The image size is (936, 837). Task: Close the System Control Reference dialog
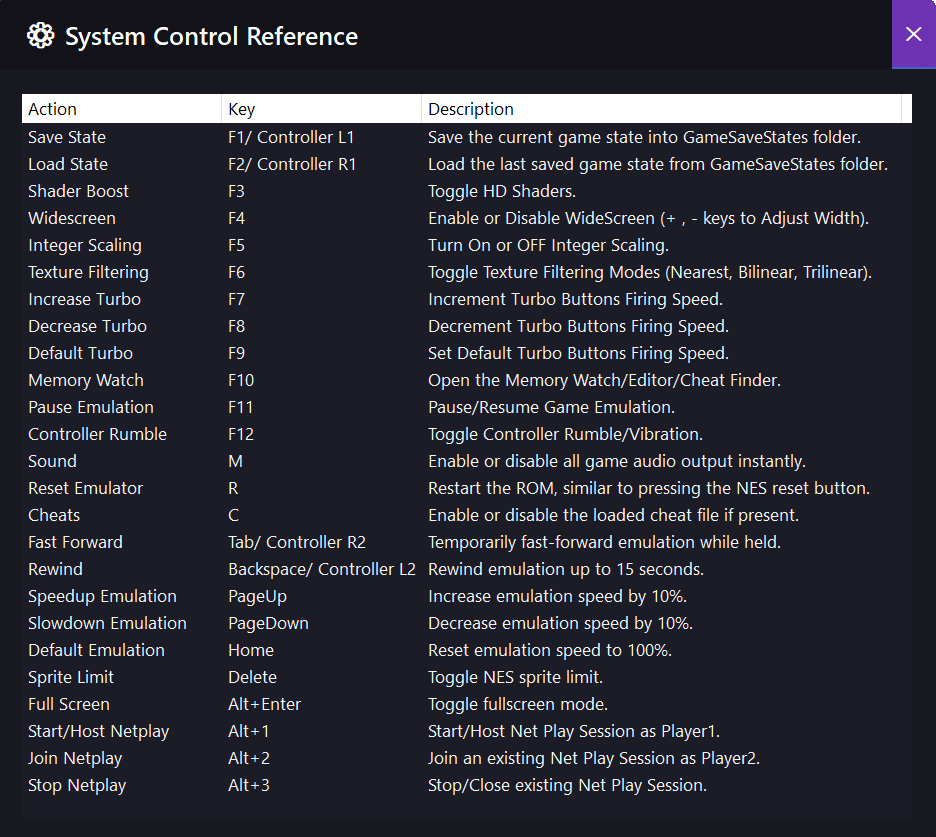click(x=913, y=34)
